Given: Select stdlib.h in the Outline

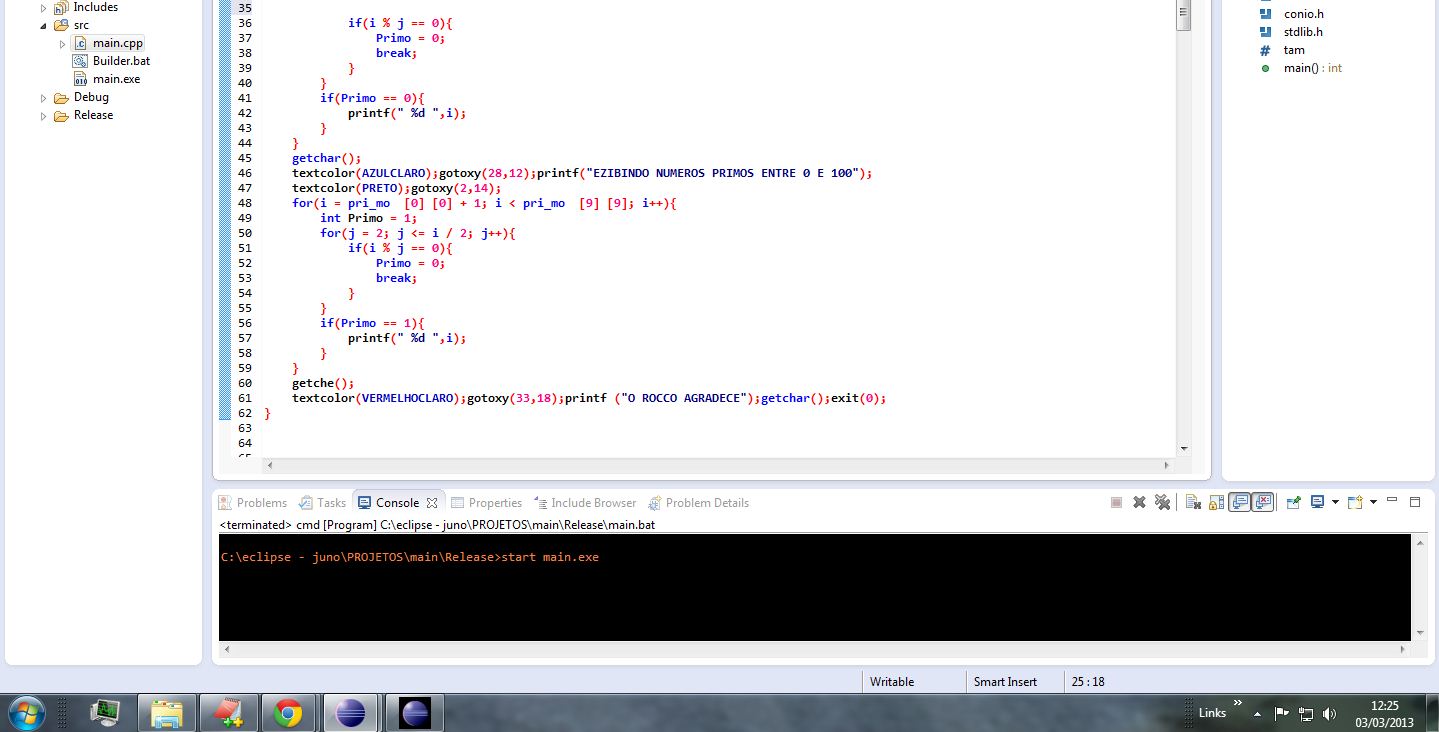Looking at the screenshot, I should coord(1303,32).
